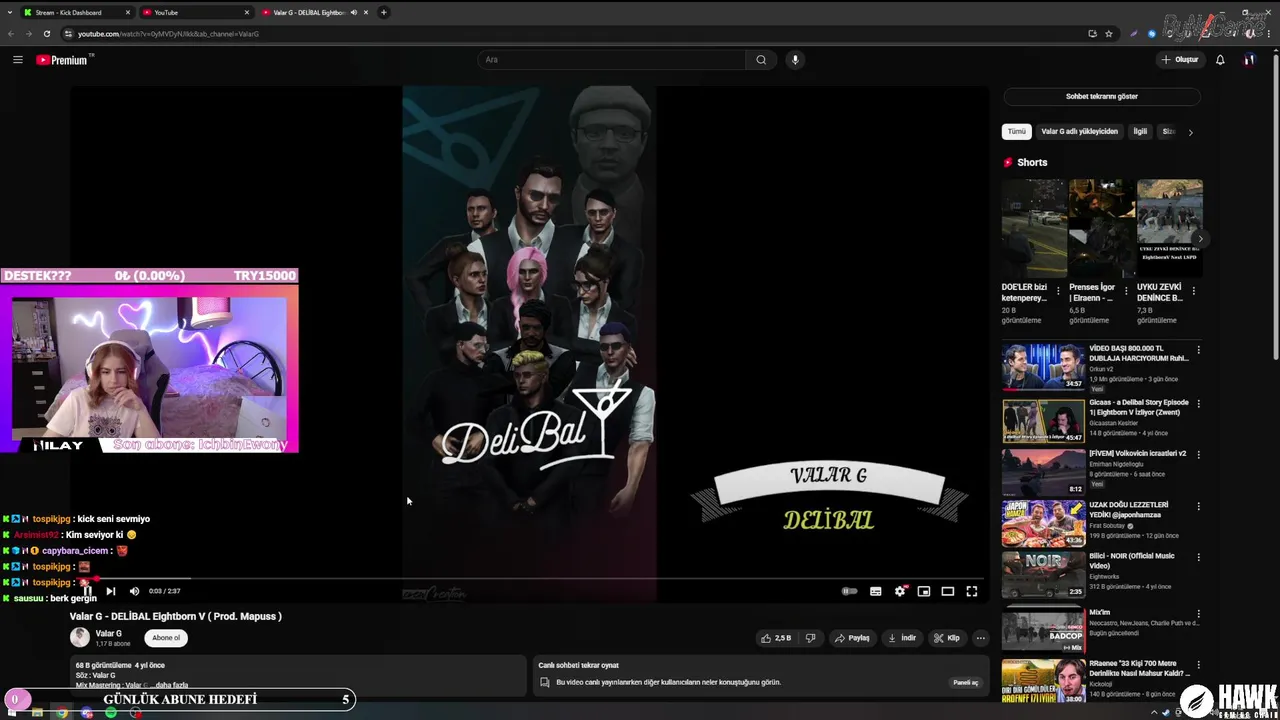This screenshot has width=1280, height=720.
Task: Play 'VİDEO BAŞI 800.000 TL' suggested video
Action: coord(1043,367)
